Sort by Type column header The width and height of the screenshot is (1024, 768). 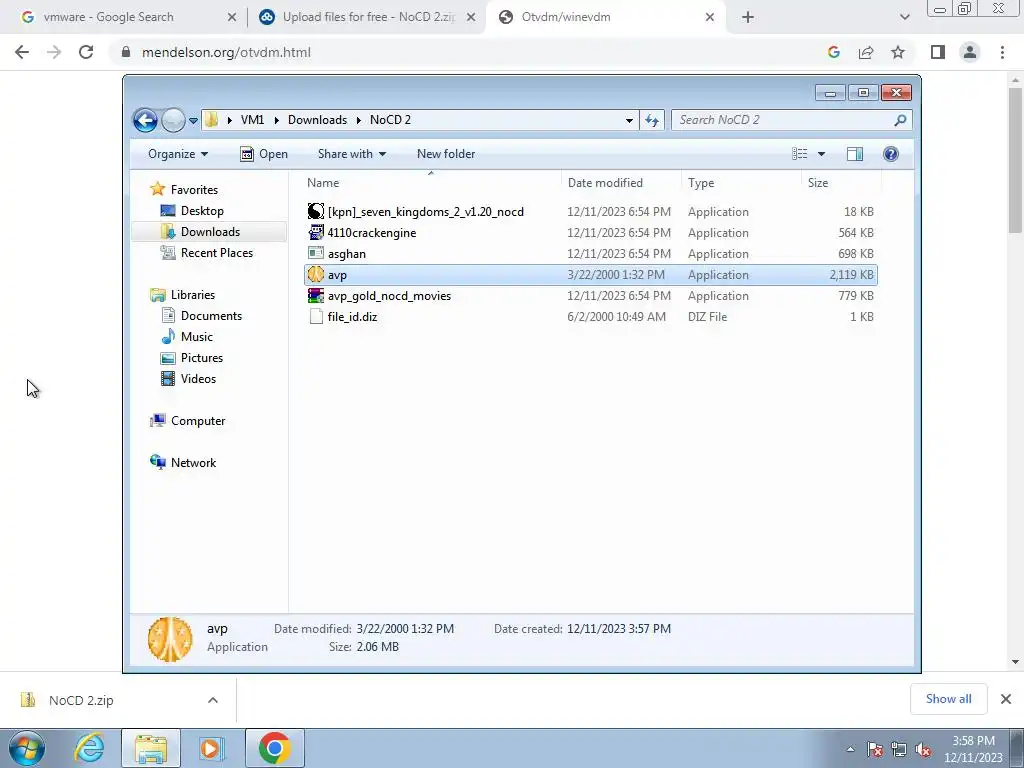point(741,183)
